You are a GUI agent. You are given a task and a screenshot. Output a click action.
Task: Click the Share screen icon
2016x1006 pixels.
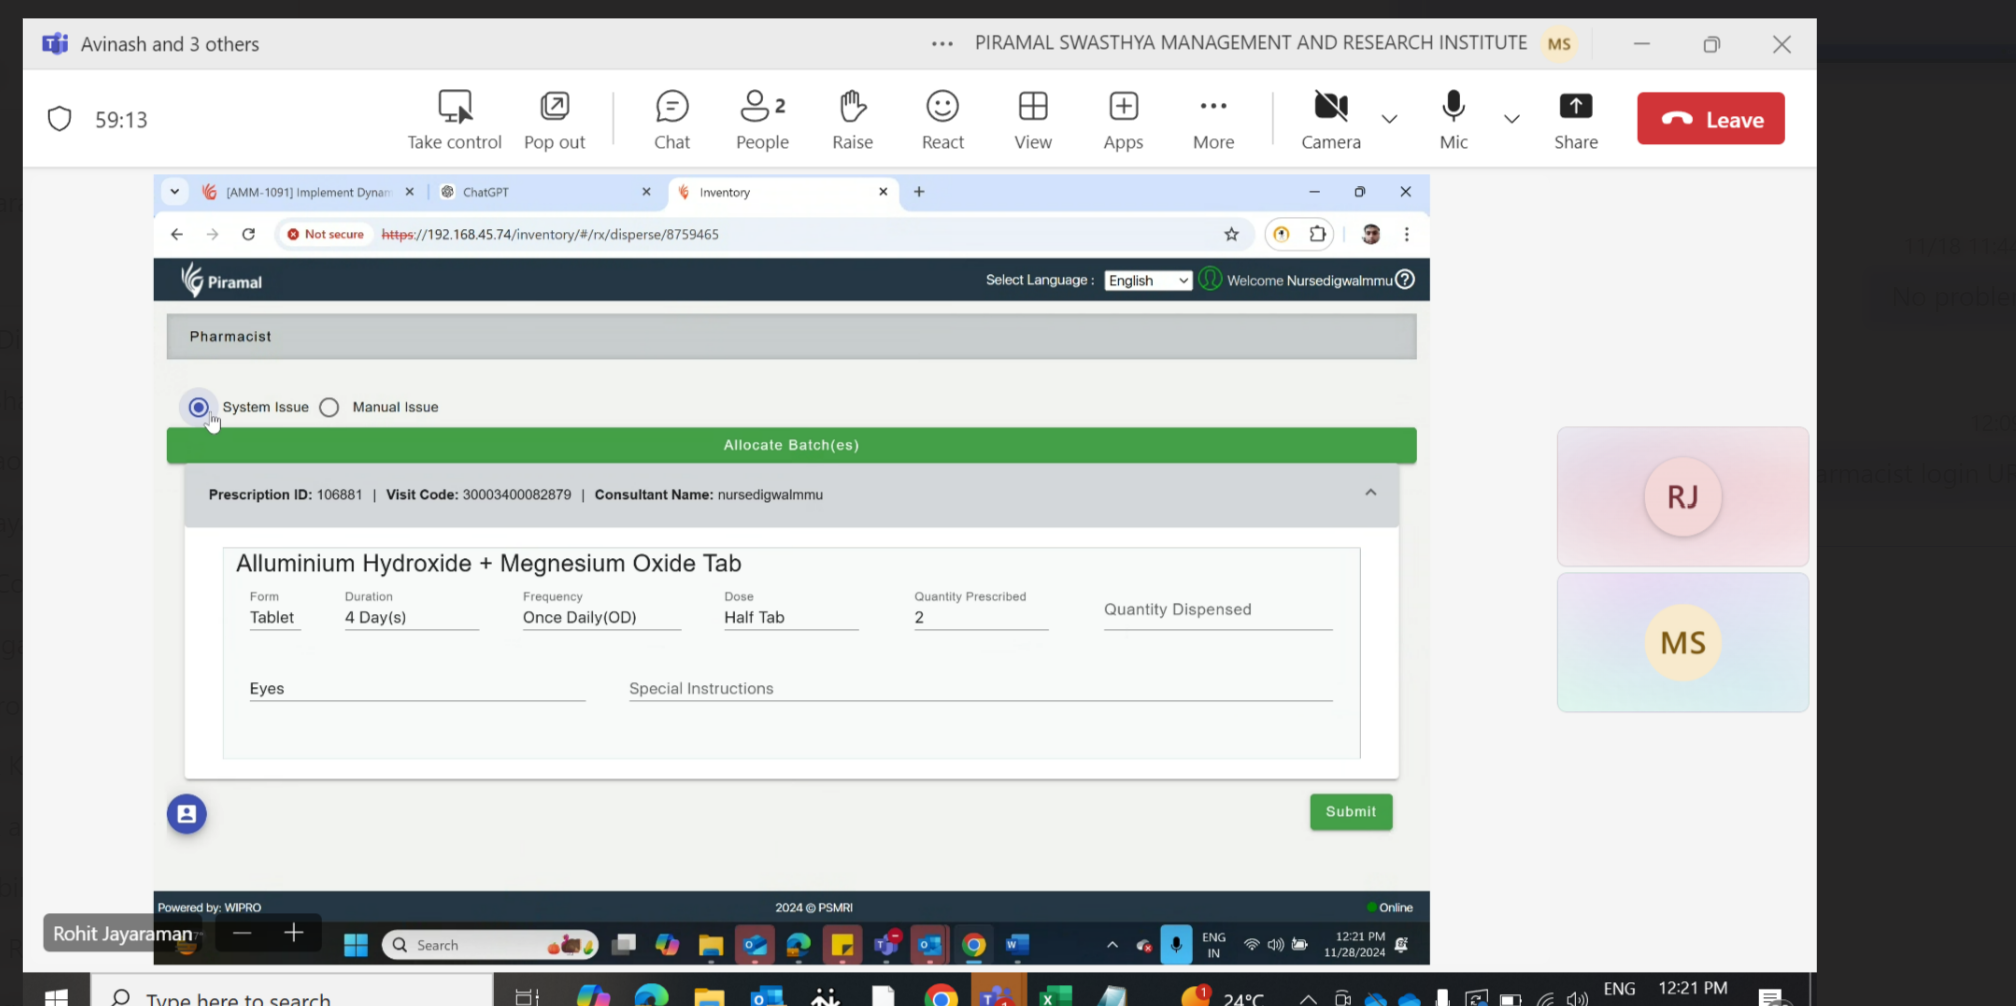click(1575, 107)
